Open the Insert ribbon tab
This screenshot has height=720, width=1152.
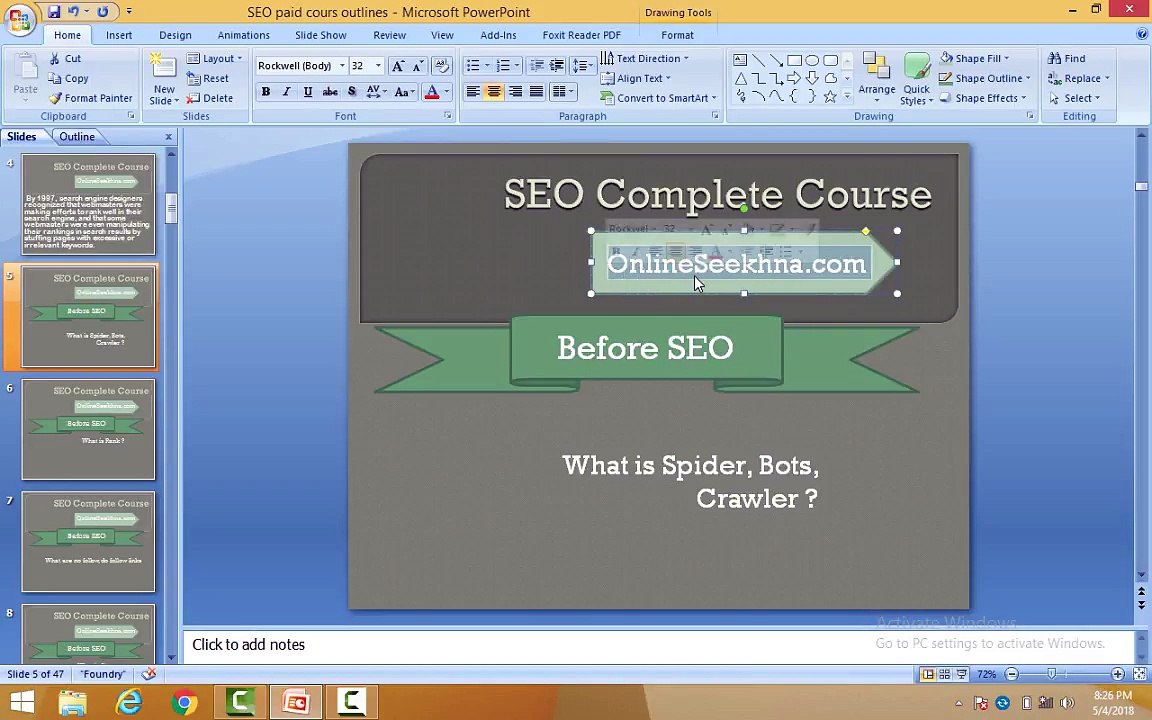point(119,35)
